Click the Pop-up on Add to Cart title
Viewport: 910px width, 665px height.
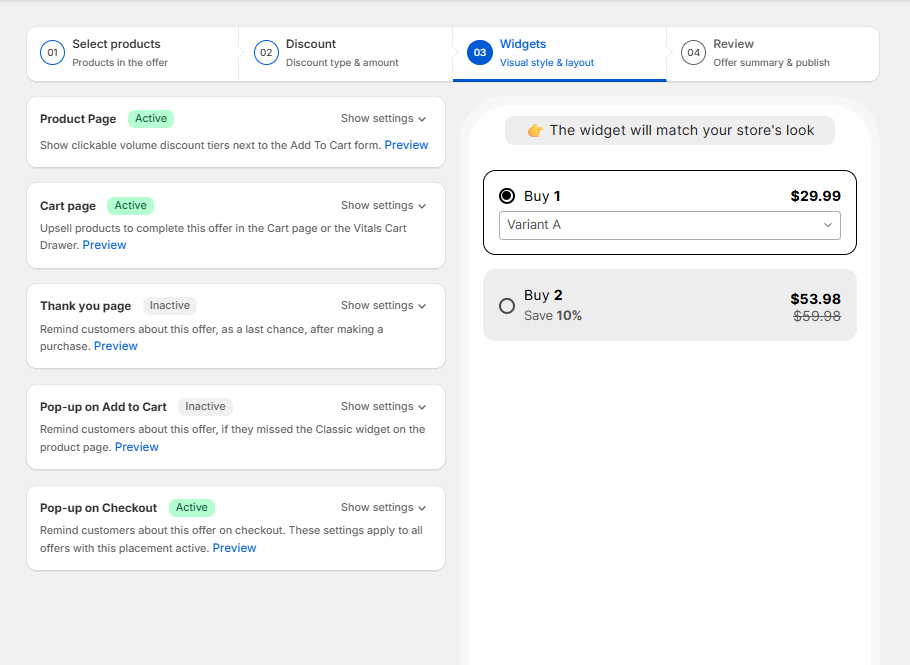click(103, 407)
